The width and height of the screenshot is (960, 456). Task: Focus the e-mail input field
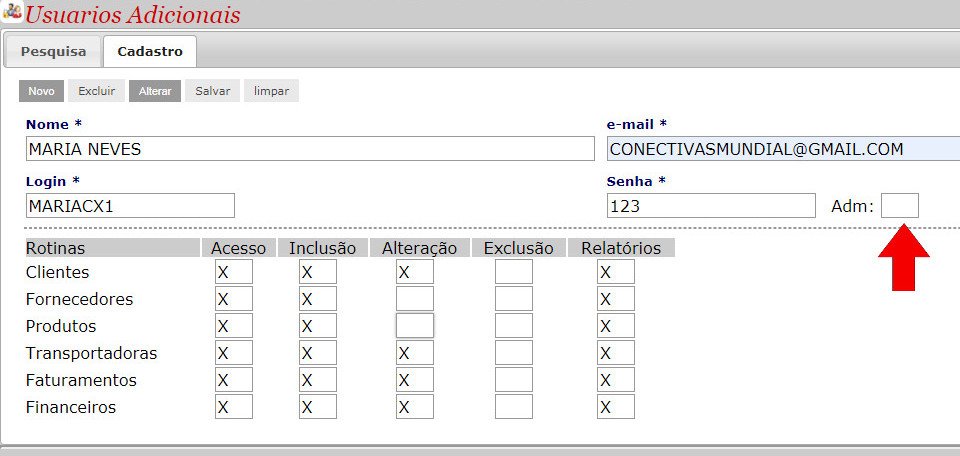pos(782,149)
